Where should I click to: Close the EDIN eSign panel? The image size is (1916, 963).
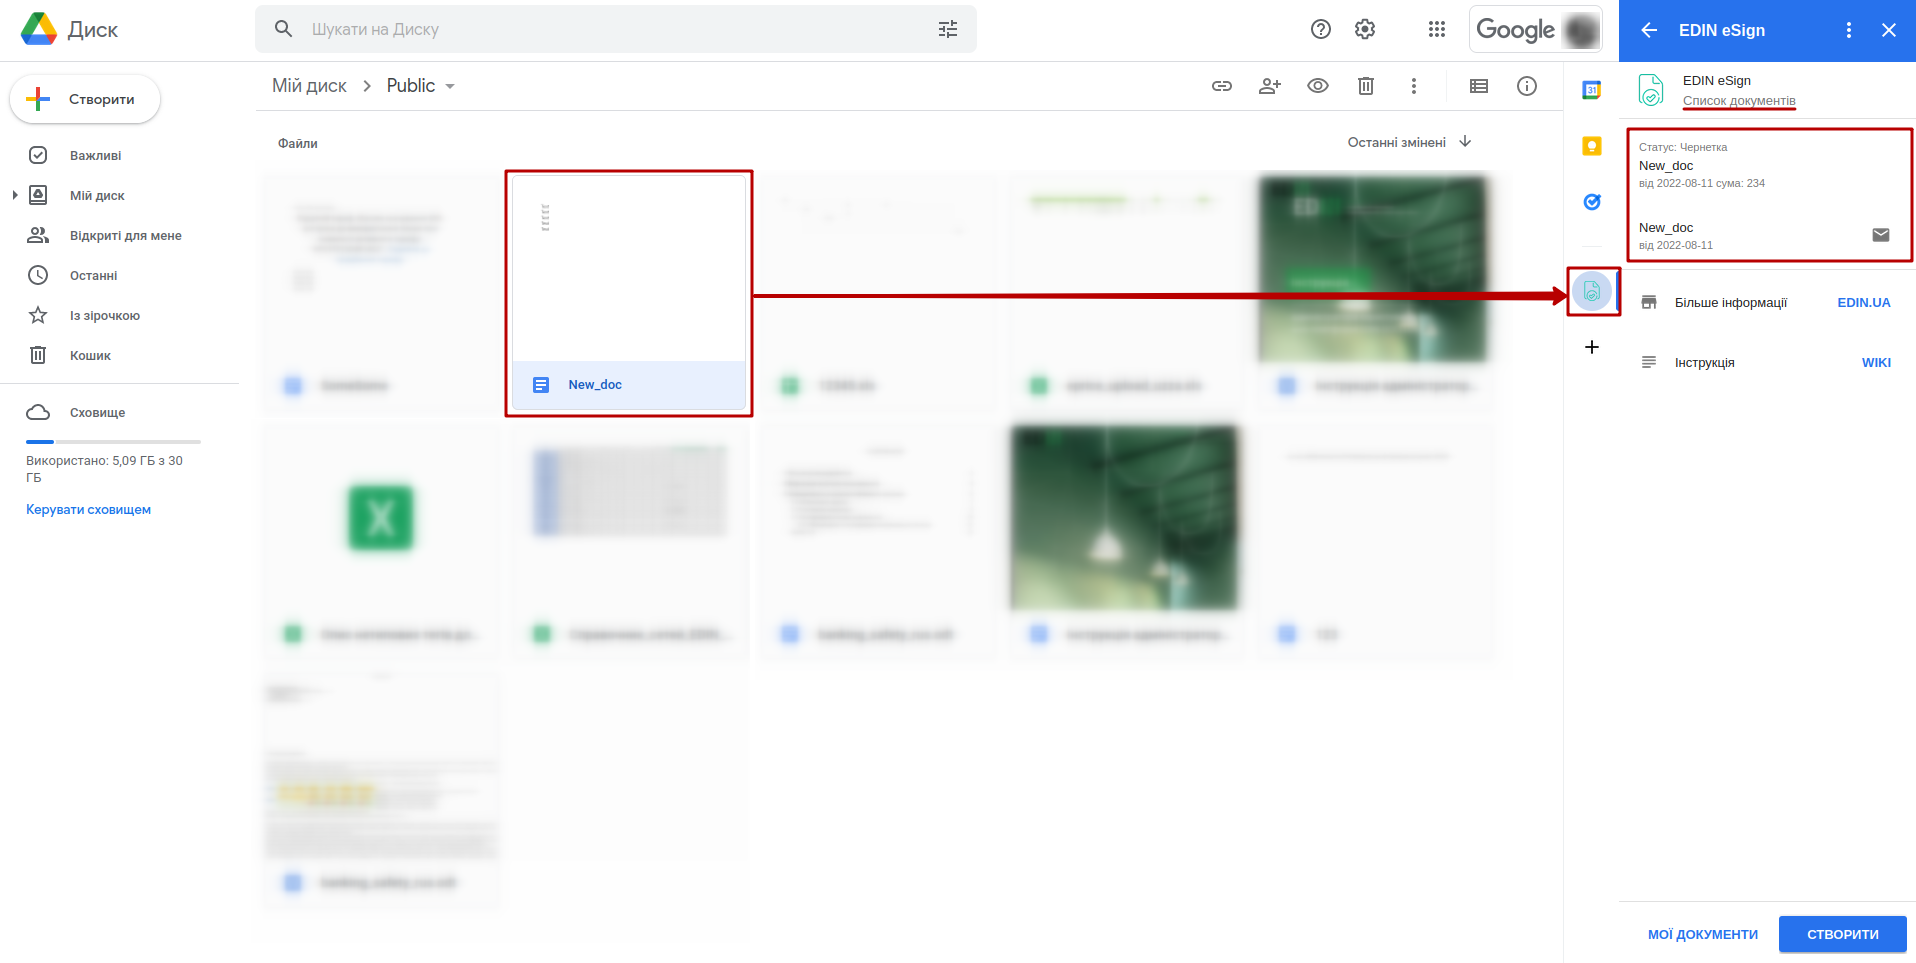pos(1889,30)
